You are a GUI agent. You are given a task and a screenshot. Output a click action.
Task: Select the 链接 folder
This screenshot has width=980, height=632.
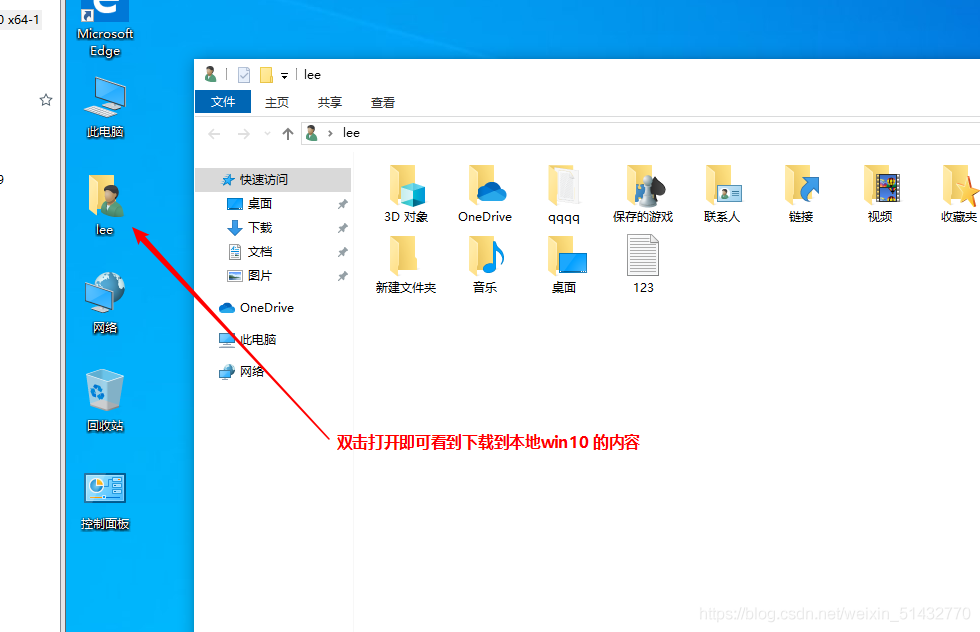point(801,194)
